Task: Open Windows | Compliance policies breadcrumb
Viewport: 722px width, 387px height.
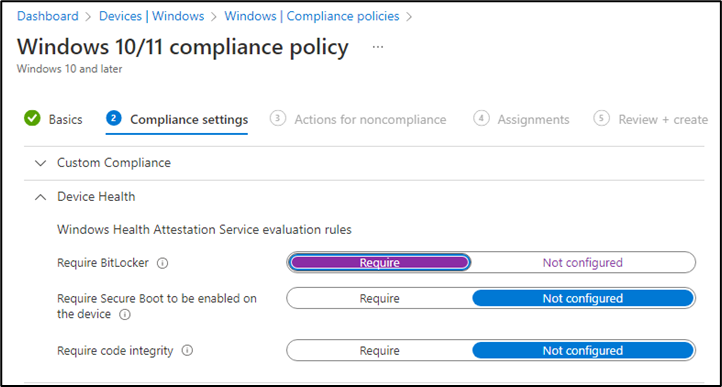Action: (x=312, y=16)
